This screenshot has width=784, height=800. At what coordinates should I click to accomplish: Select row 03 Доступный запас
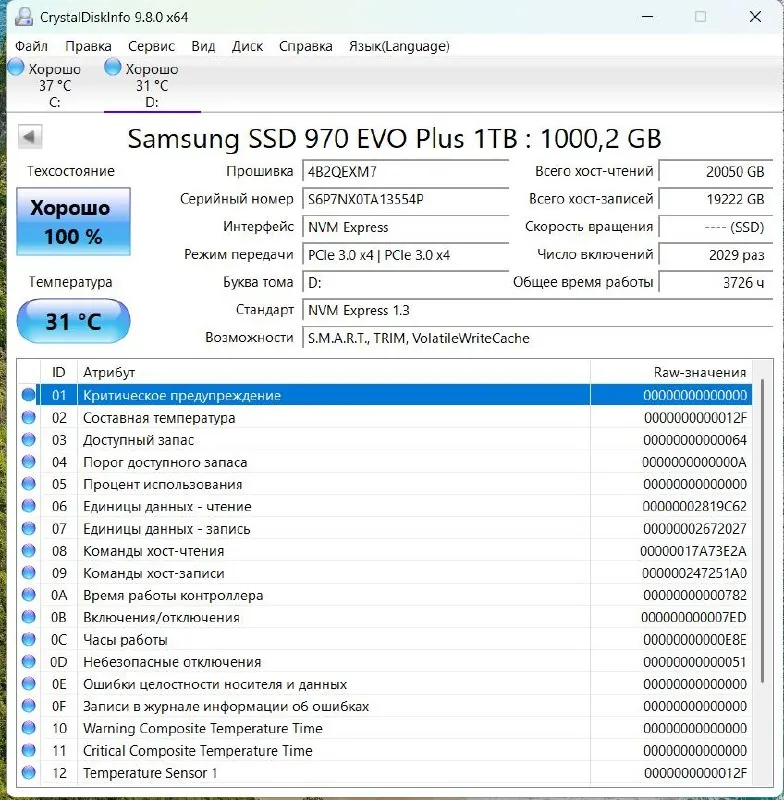coord(385,440)
